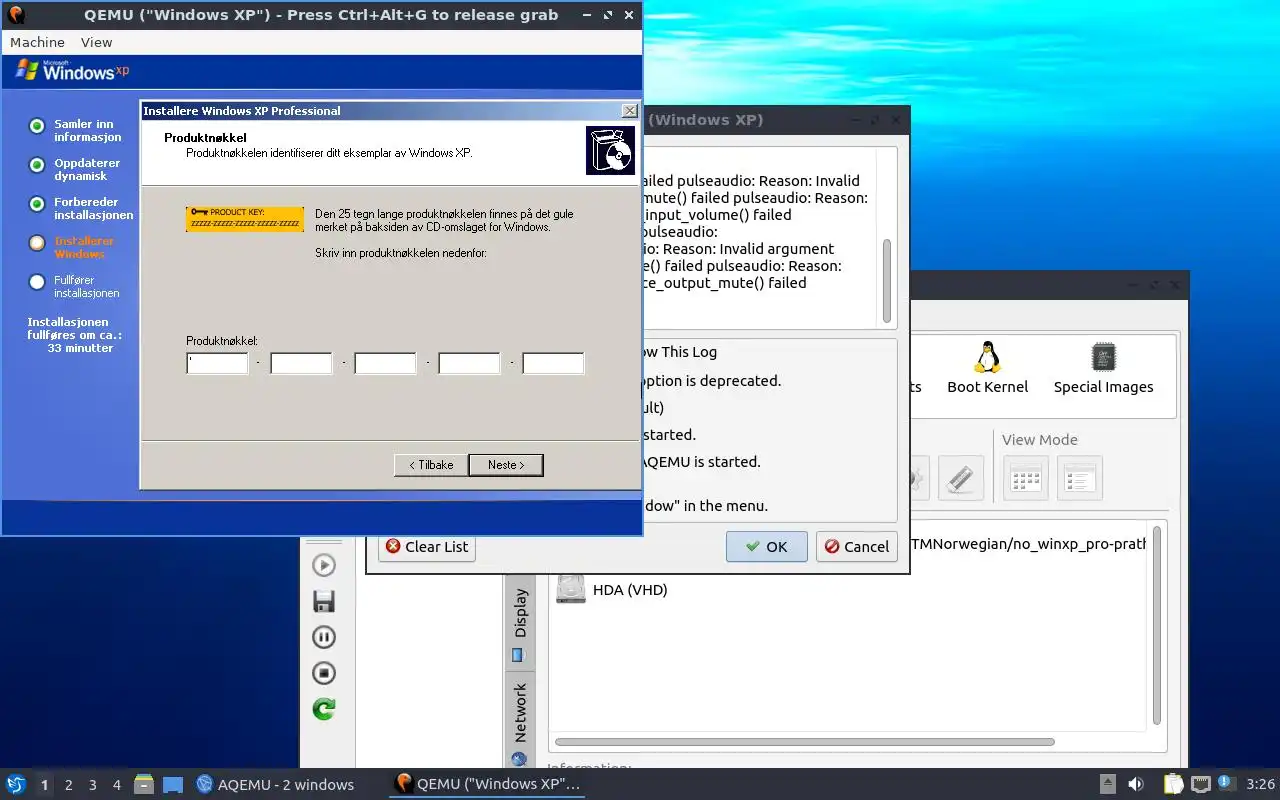Switch to workspace 2 in taskbar
Viewport: 1280px width, 800px height.
pos(69,785)
